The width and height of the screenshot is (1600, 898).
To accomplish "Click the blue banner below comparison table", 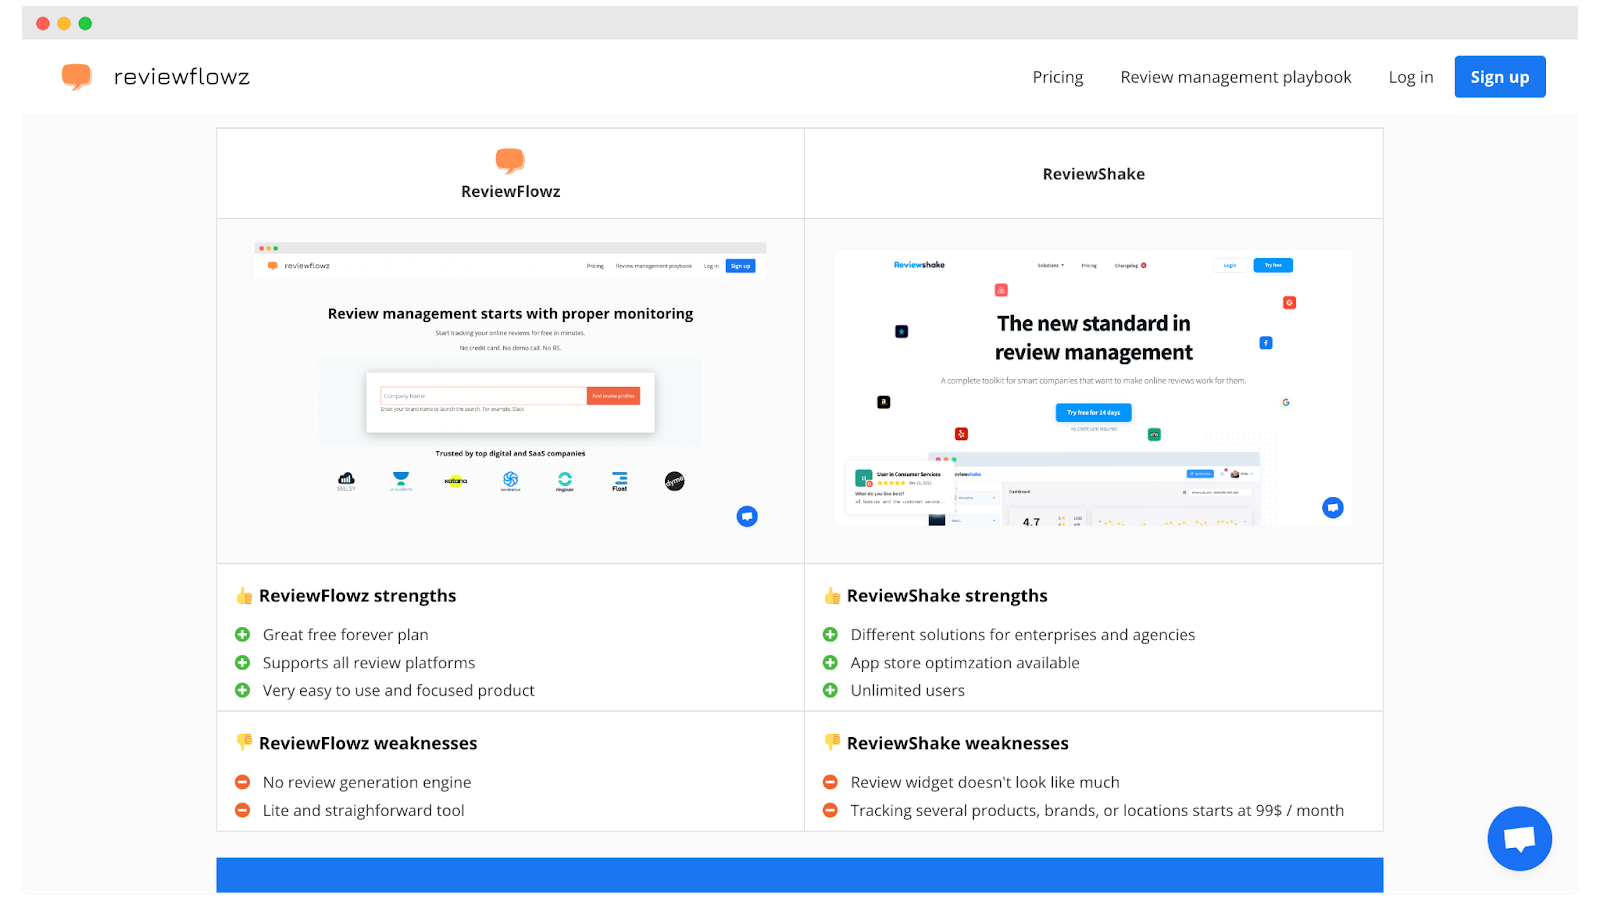I will pos(799,875).
